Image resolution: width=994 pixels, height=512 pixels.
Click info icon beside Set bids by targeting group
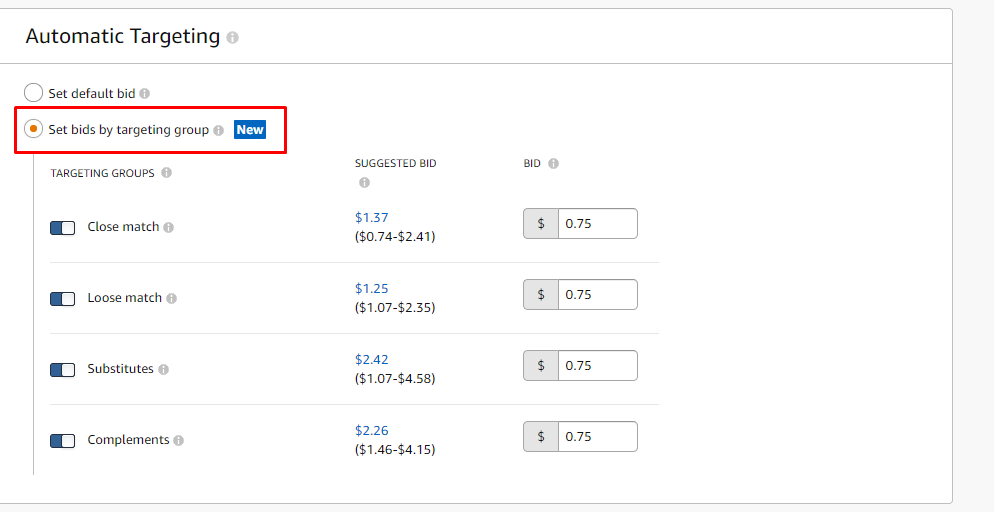pos(219,130)
